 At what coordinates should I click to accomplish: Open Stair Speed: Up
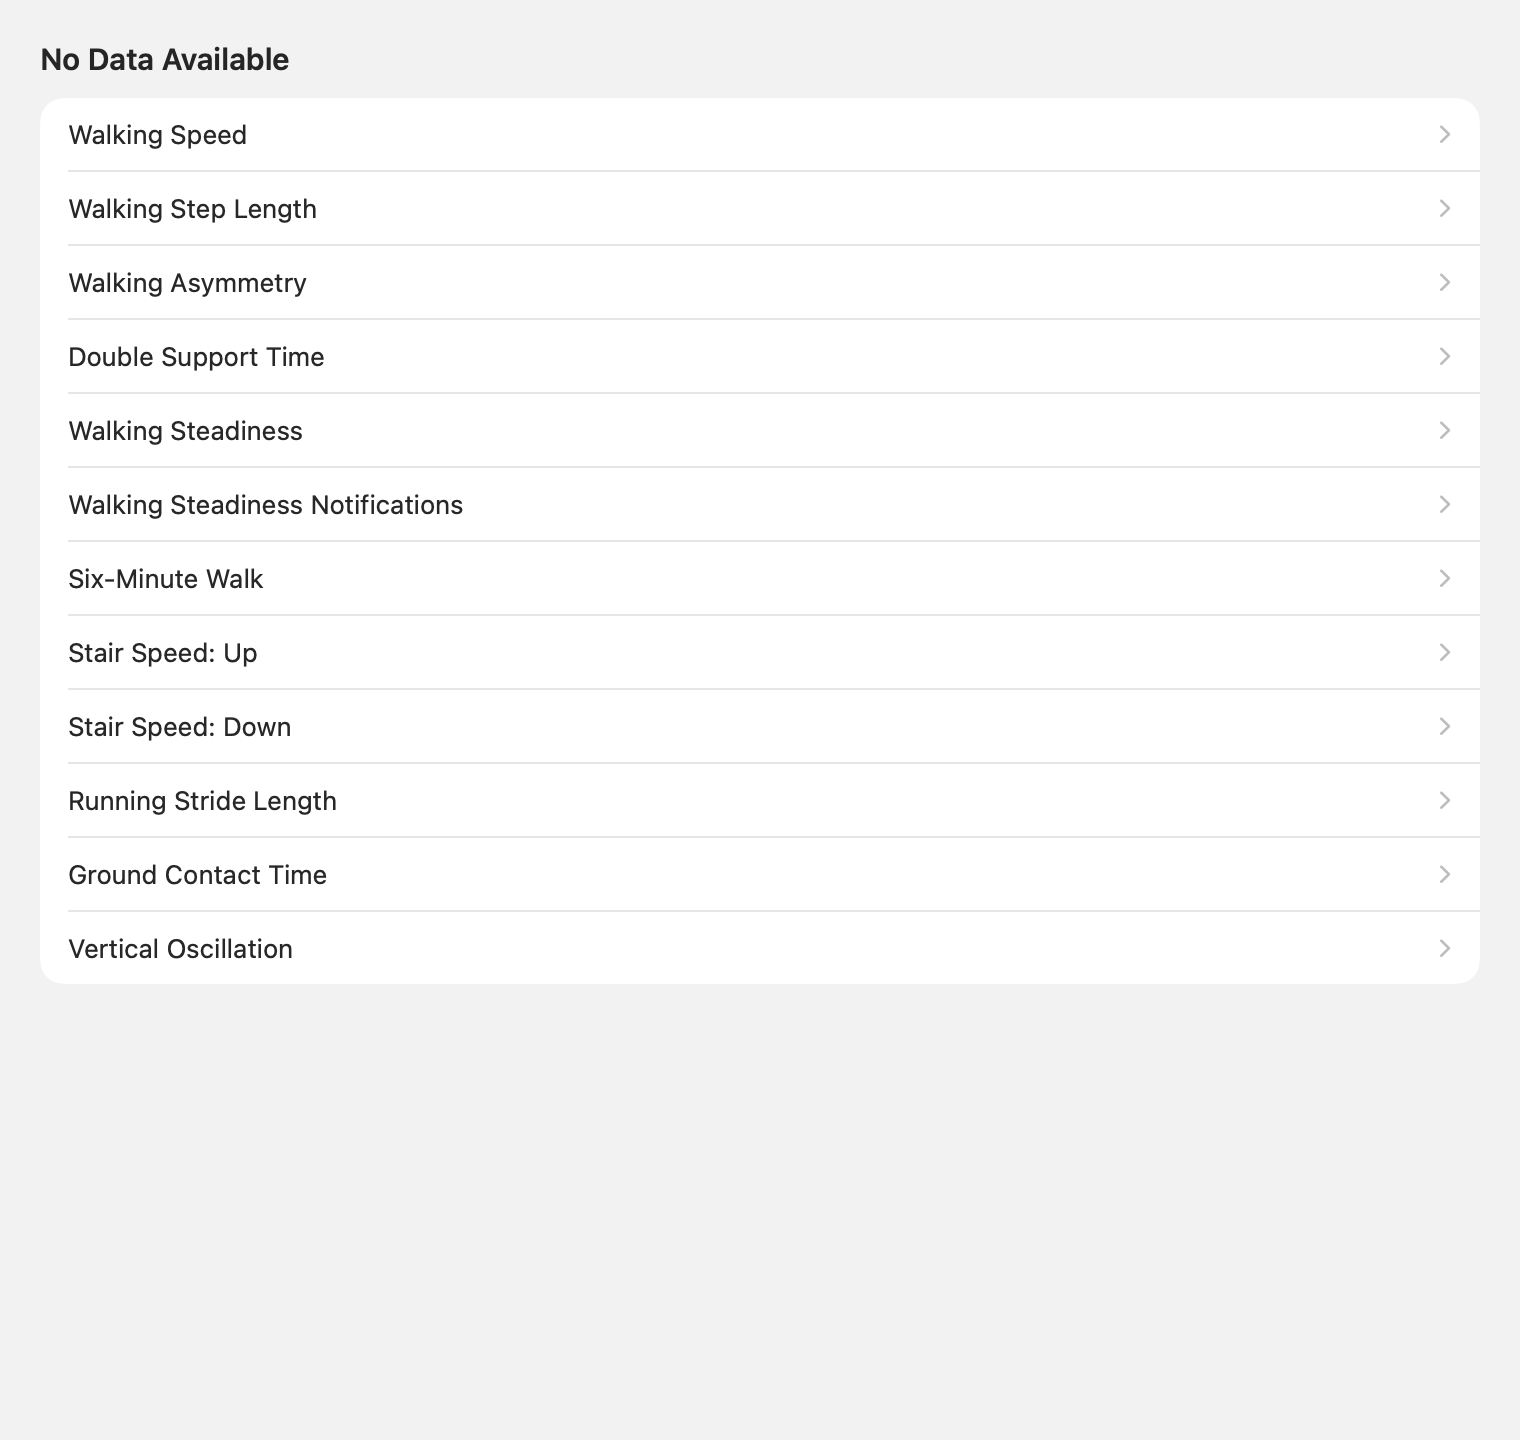click(760, 653)
